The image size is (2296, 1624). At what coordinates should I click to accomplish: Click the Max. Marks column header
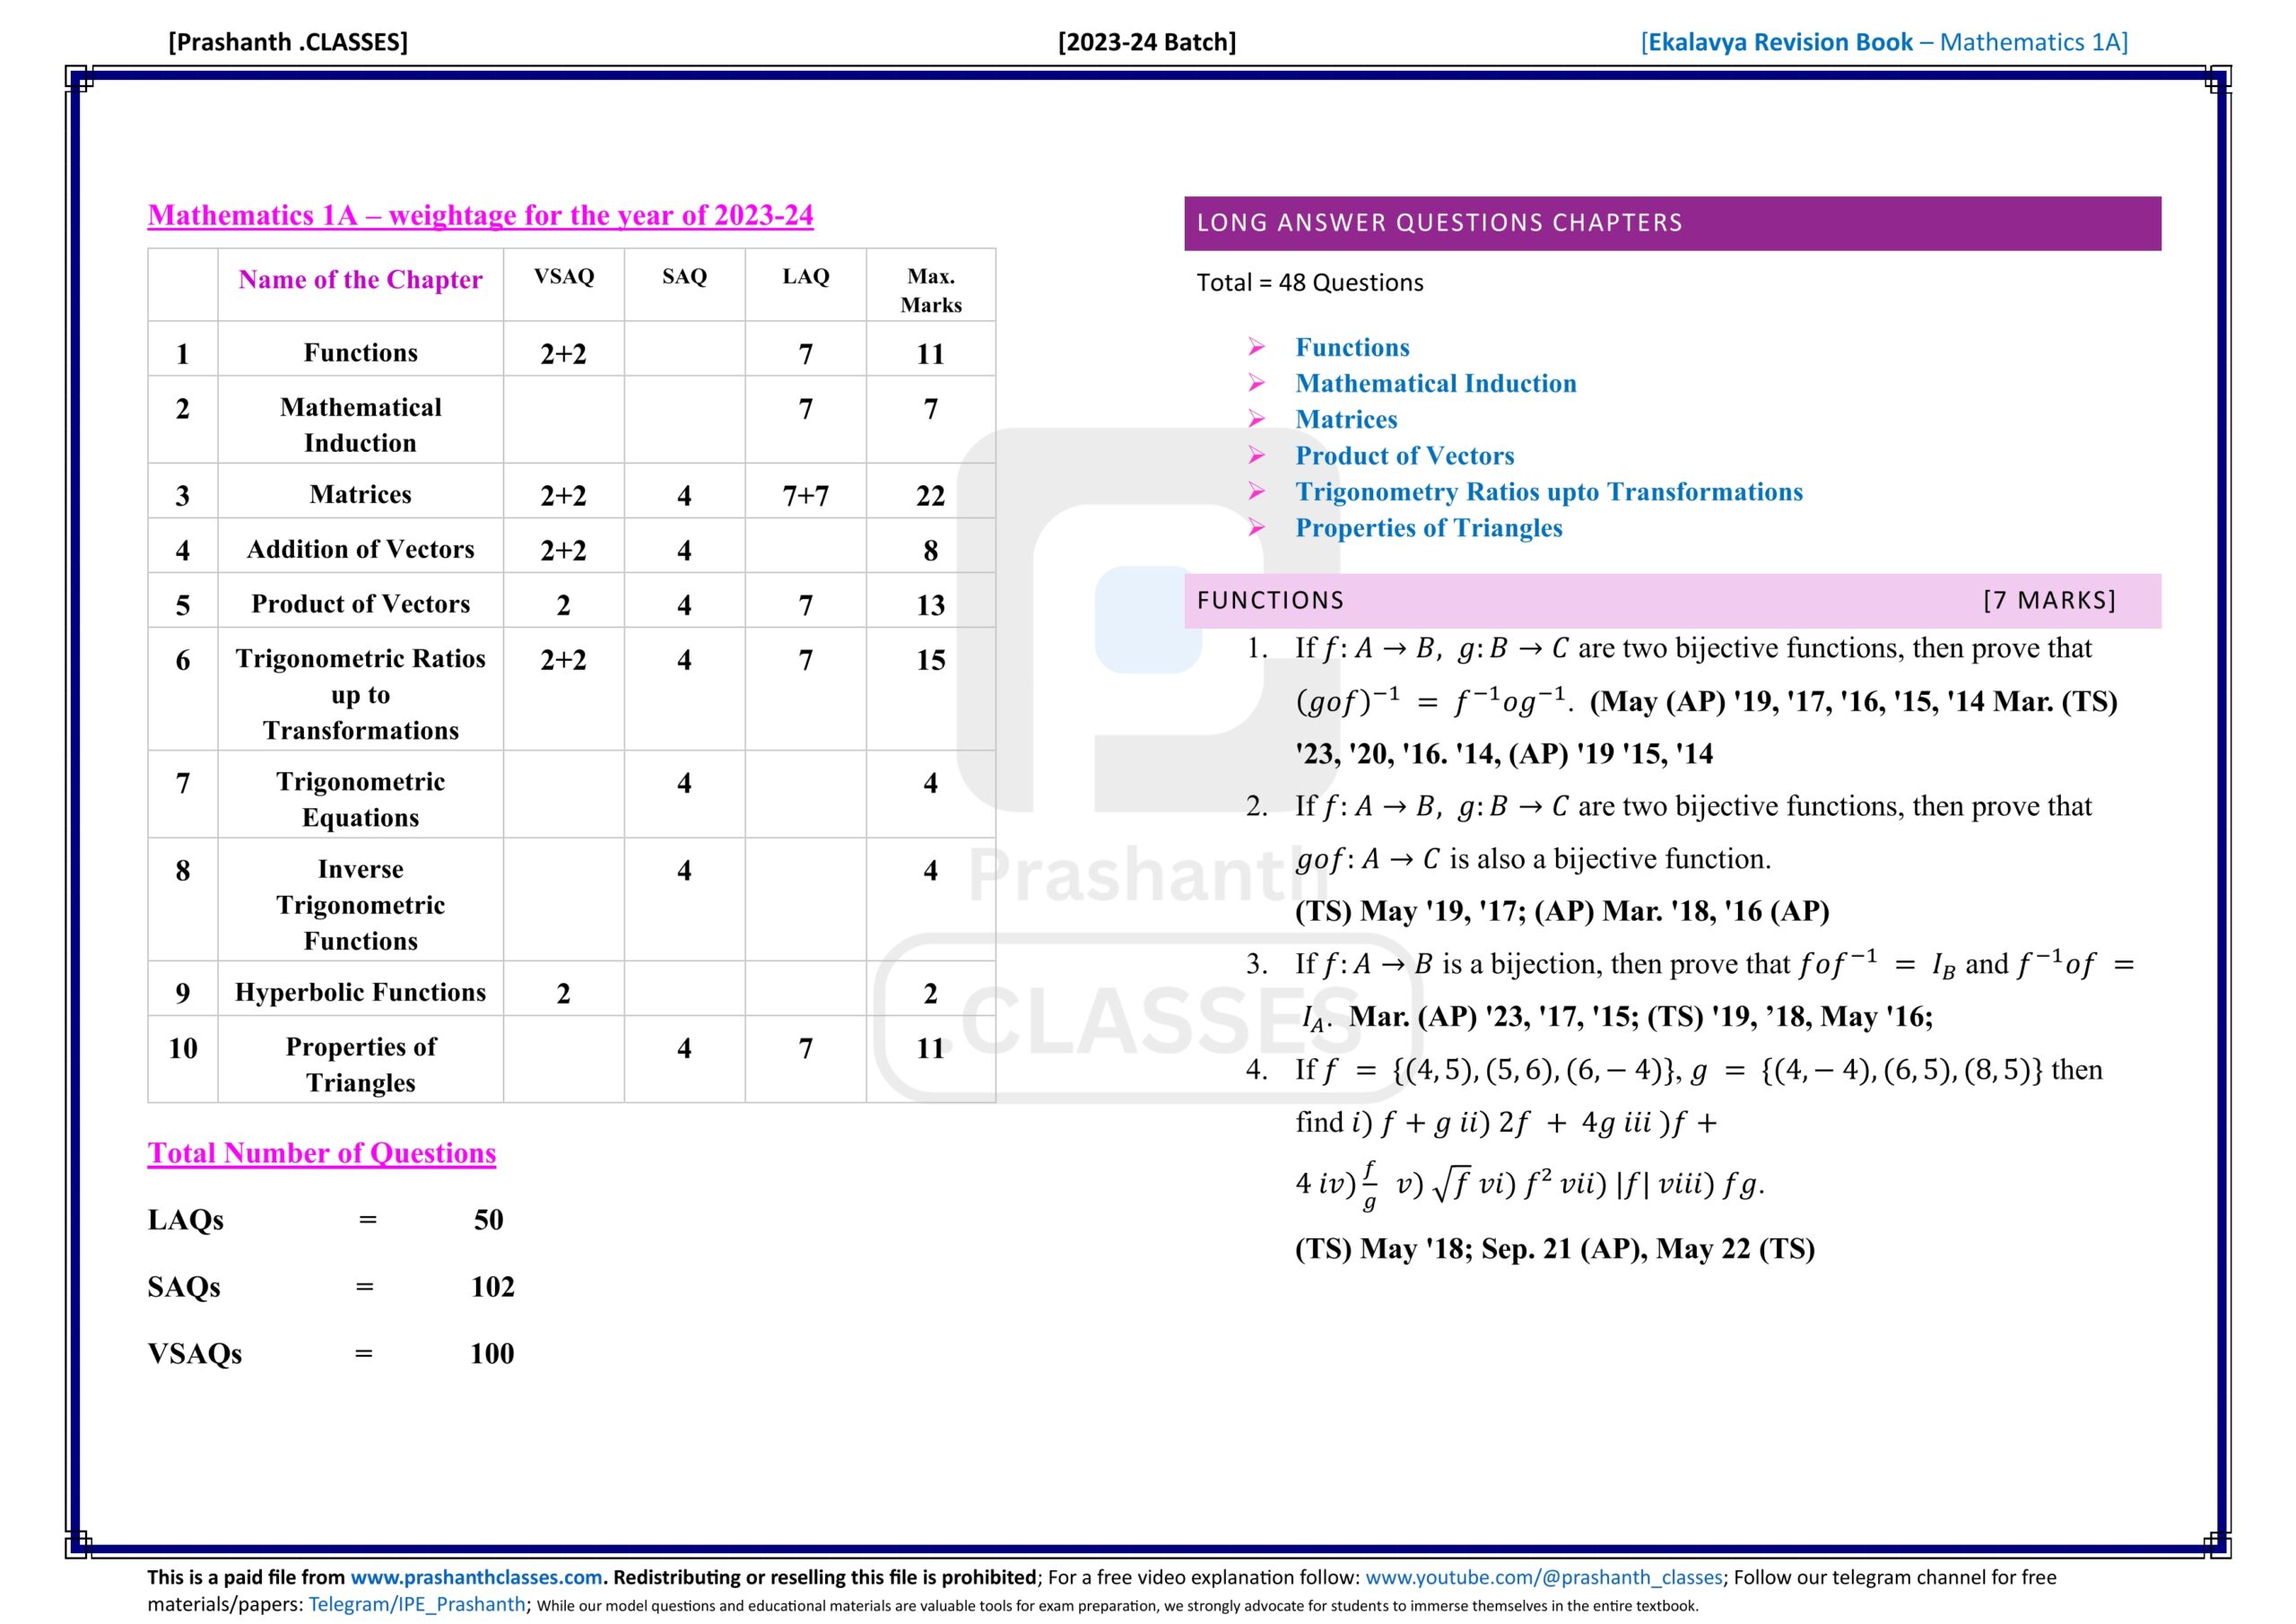(x=930, y=290)
